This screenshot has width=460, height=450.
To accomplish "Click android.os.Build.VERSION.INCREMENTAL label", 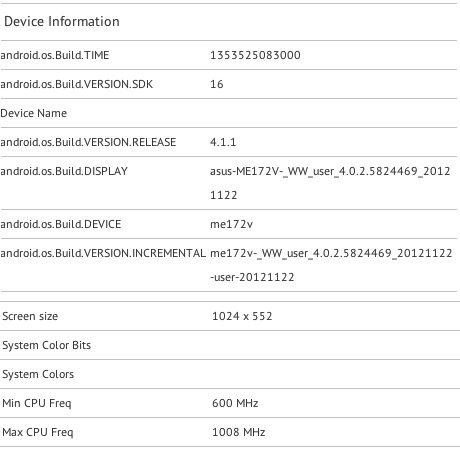I will (103, 253).
